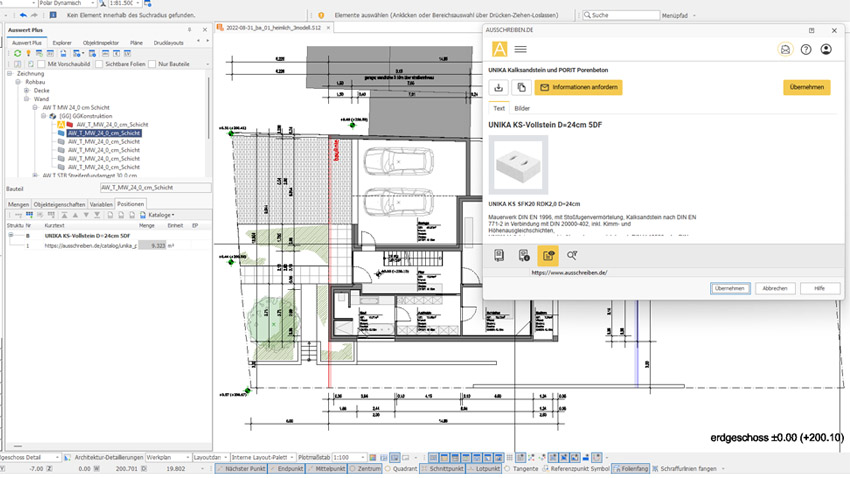Click the Abbrechen button
The image size is (850, 478).
point(775,288)
